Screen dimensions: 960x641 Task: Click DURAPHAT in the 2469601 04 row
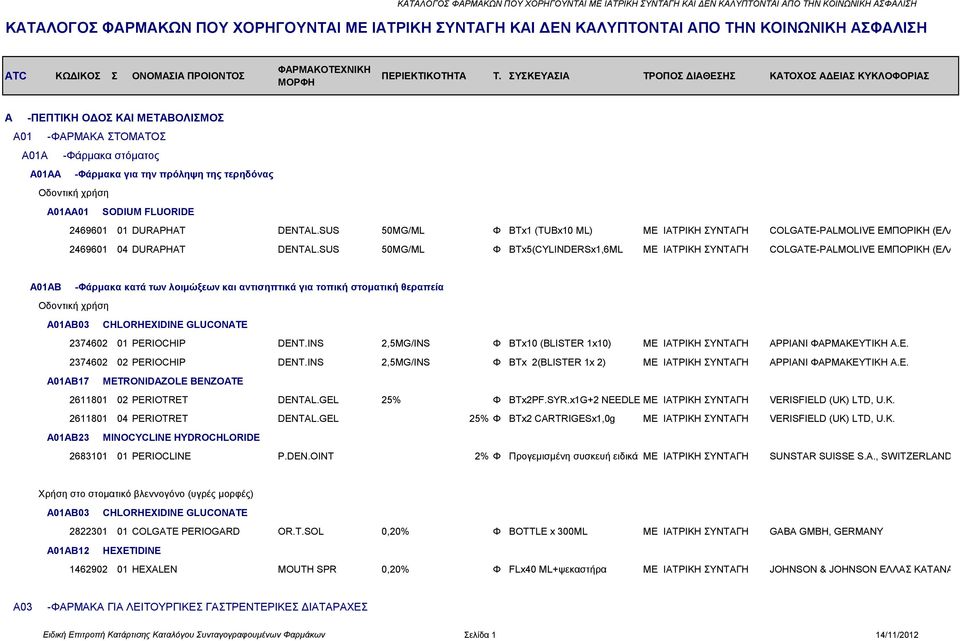(x=159, y=250)
